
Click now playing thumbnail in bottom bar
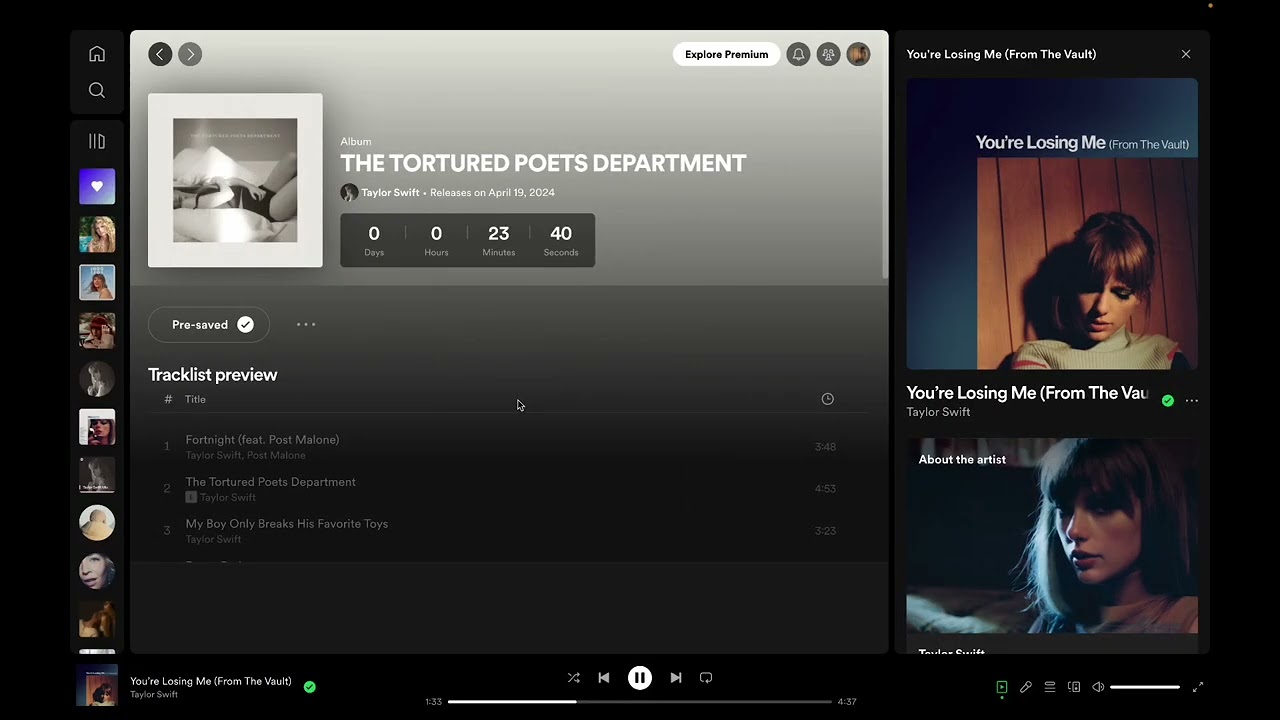click(97, 686)
